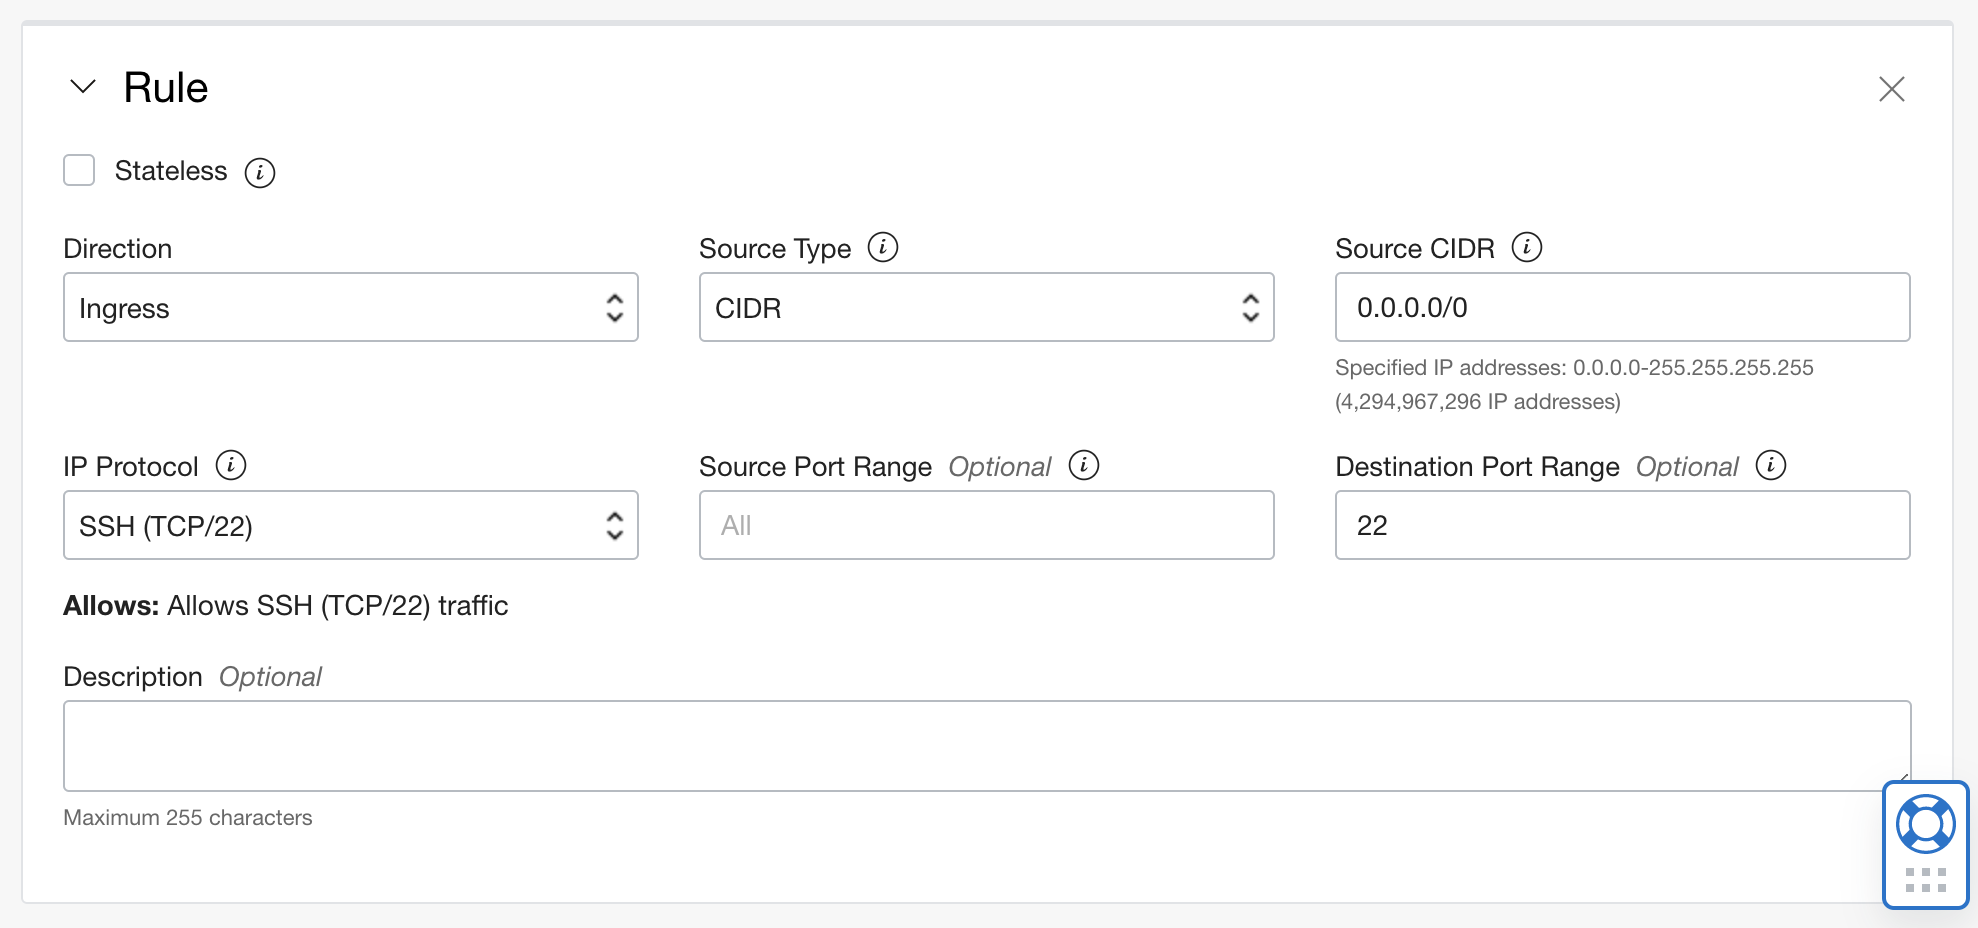Grab the help widget drag handle dots

[x=1925, y=880]
